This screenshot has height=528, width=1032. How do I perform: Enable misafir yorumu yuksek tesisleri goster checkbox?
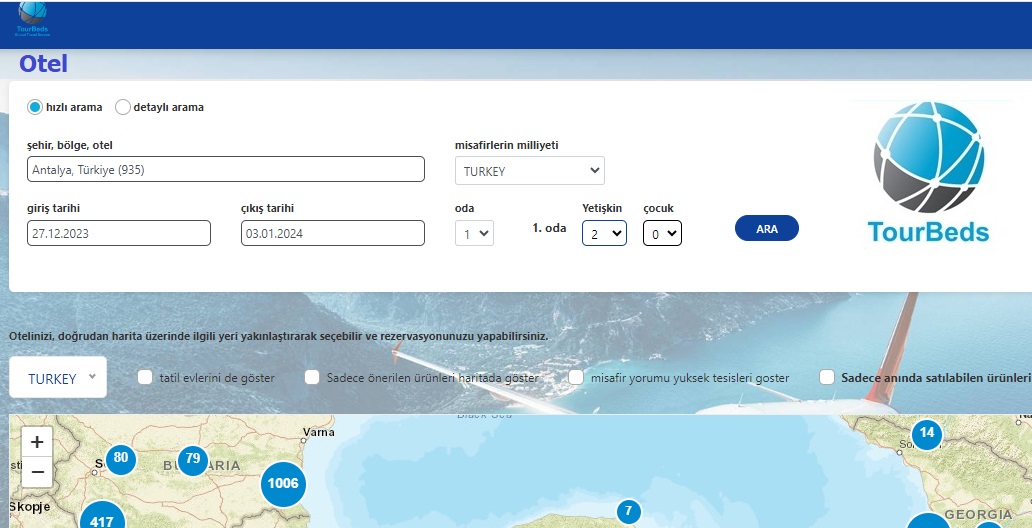(577, 377)
